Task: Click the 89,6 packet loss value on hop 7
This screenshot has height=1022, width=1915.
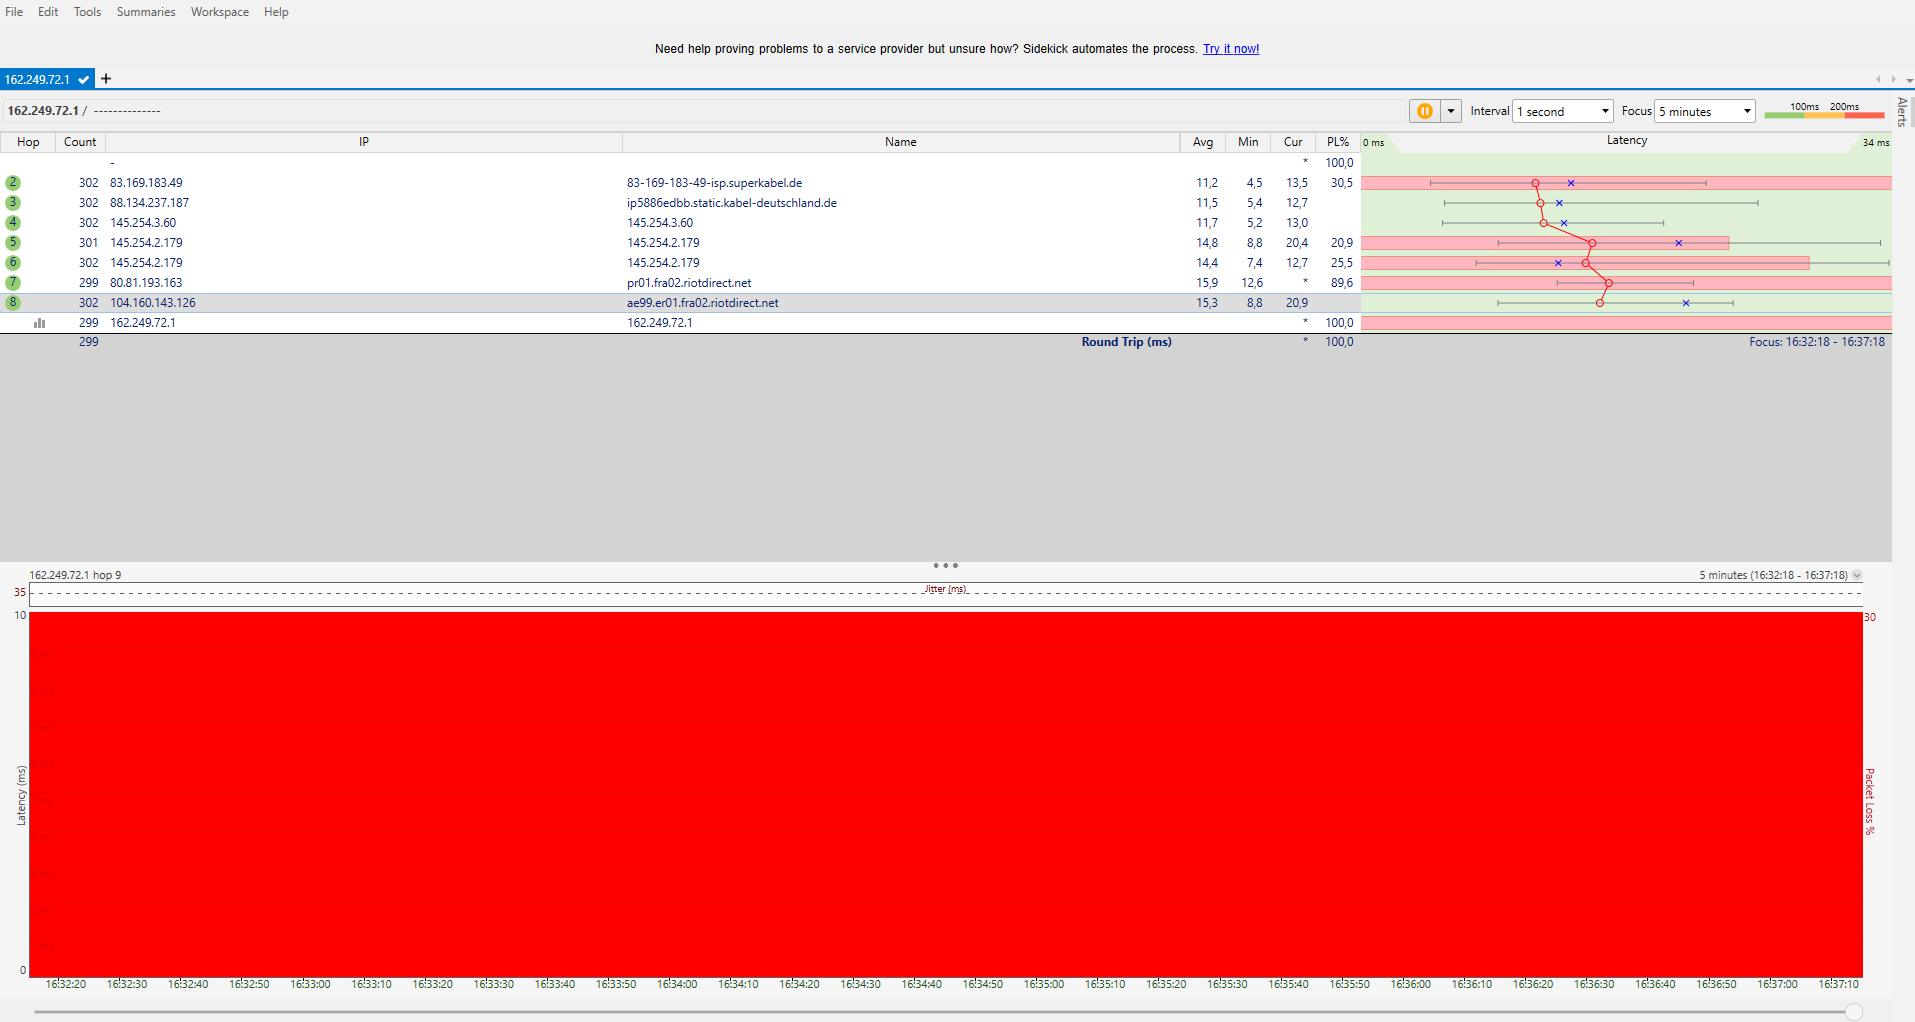Action: coord(1341,283)
